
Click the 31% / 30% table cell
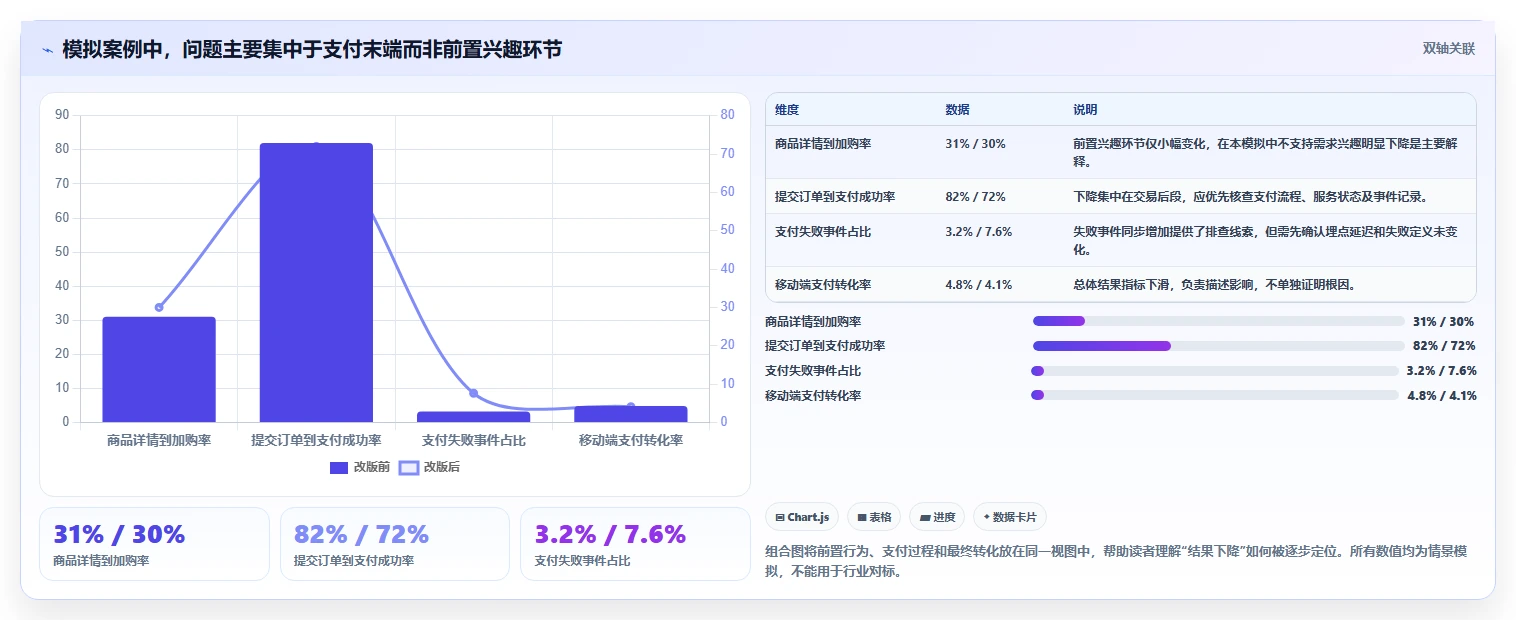[x=975, y=144]
